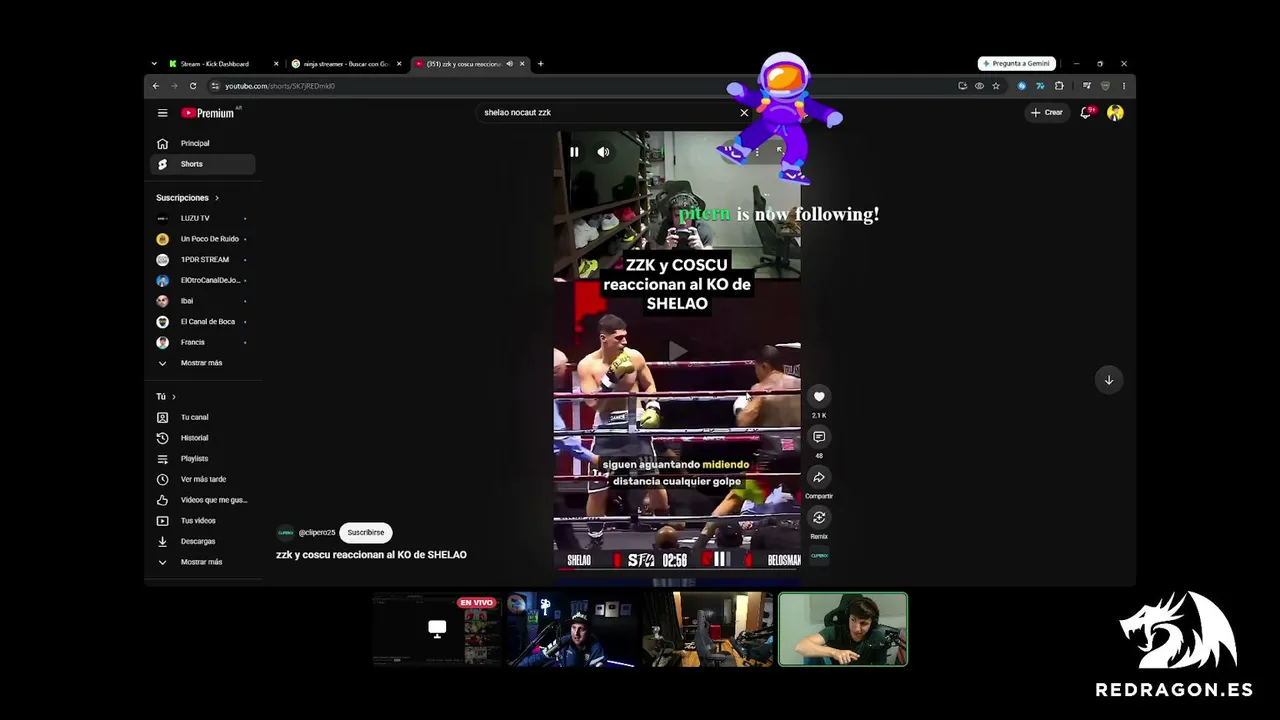This screenshot has height=720, width=1280.
Task: Open the ElOtroCanalDeJo... subscription
Action: [x=203, y=280]
